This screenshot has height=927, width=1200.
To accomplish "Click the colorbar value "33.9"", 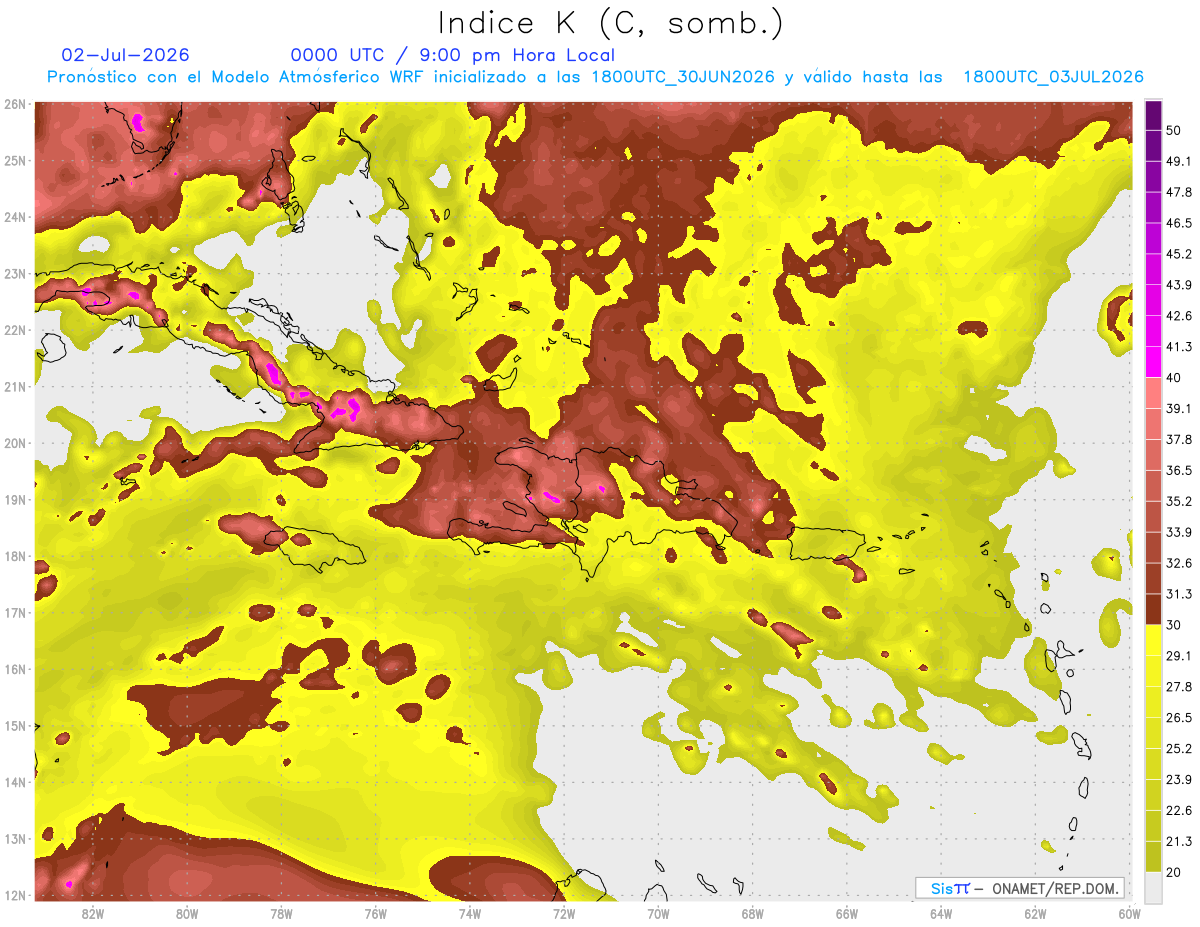I will (x=1179, y=532).
